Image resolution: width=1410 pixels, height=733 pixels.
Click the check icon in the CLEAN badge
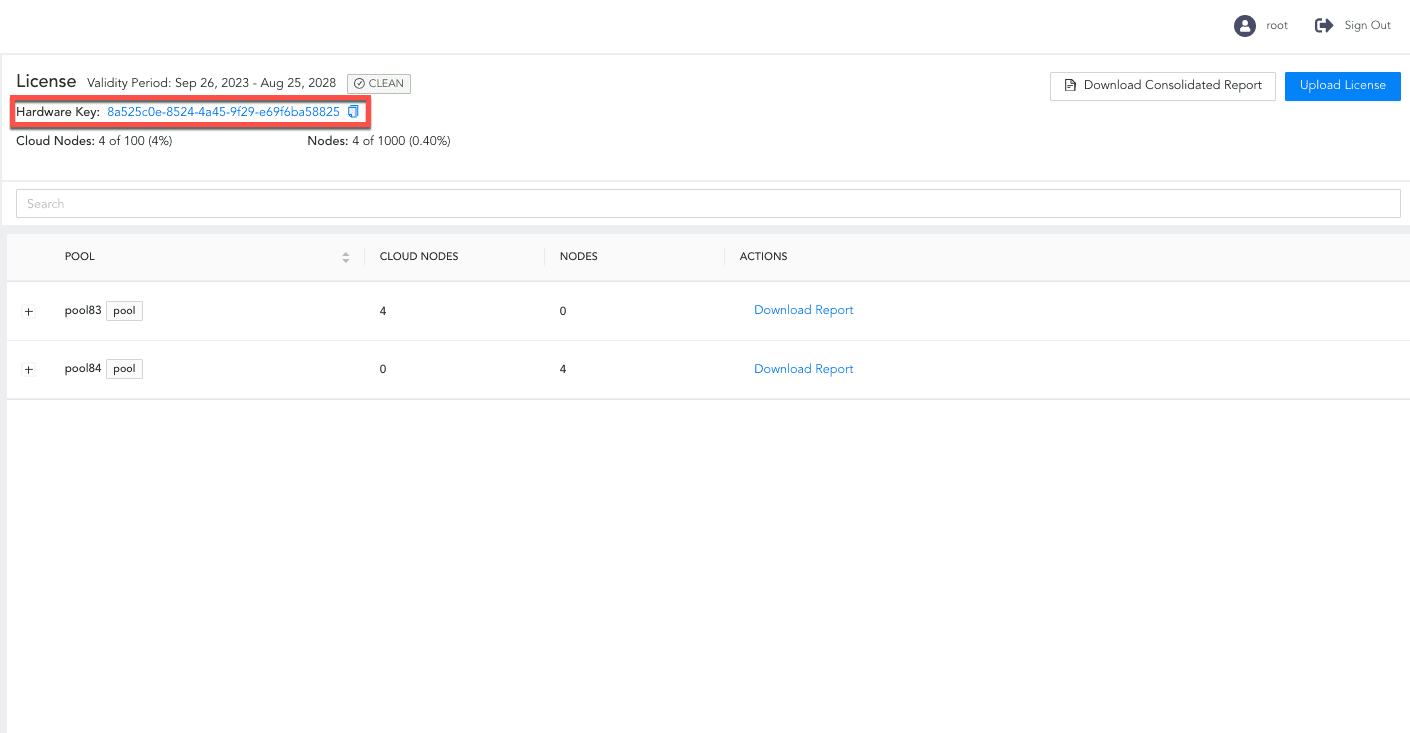pyautogui.click(x=359, y=84)
